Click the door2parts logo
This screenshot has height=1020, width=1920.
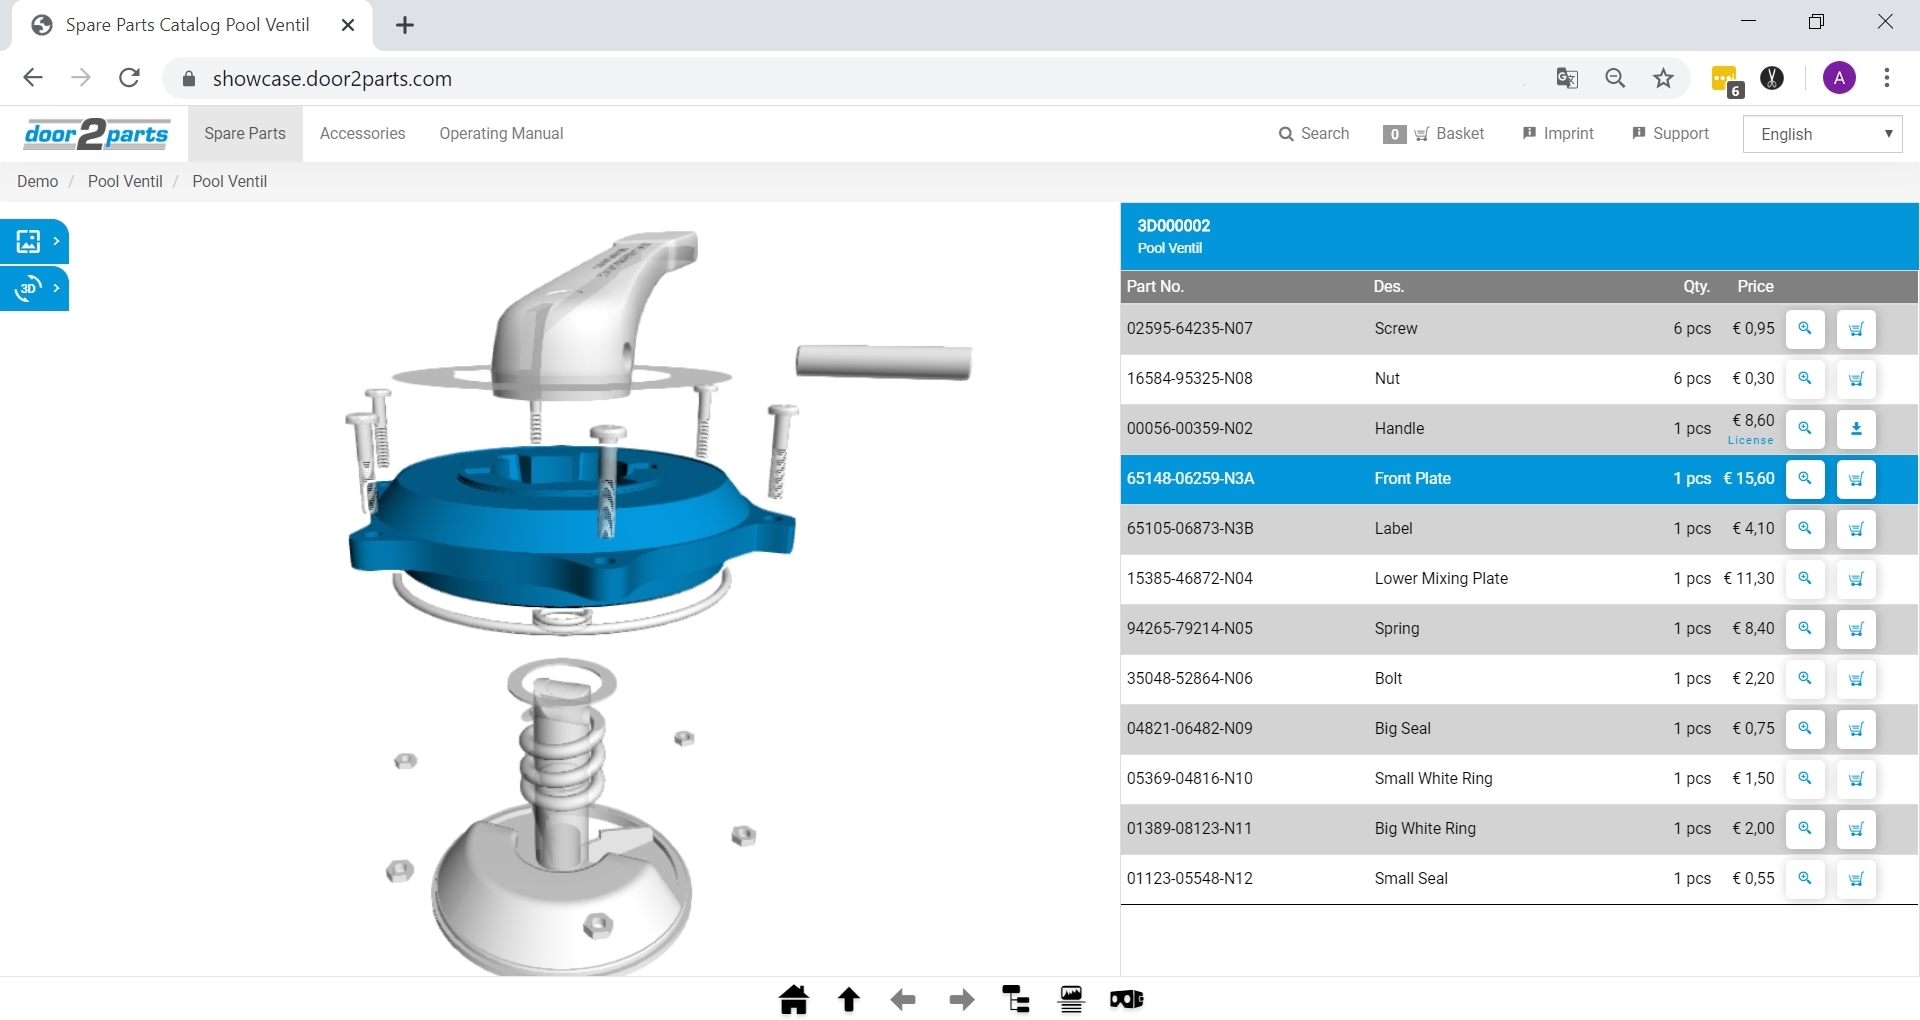coord(97,133)
